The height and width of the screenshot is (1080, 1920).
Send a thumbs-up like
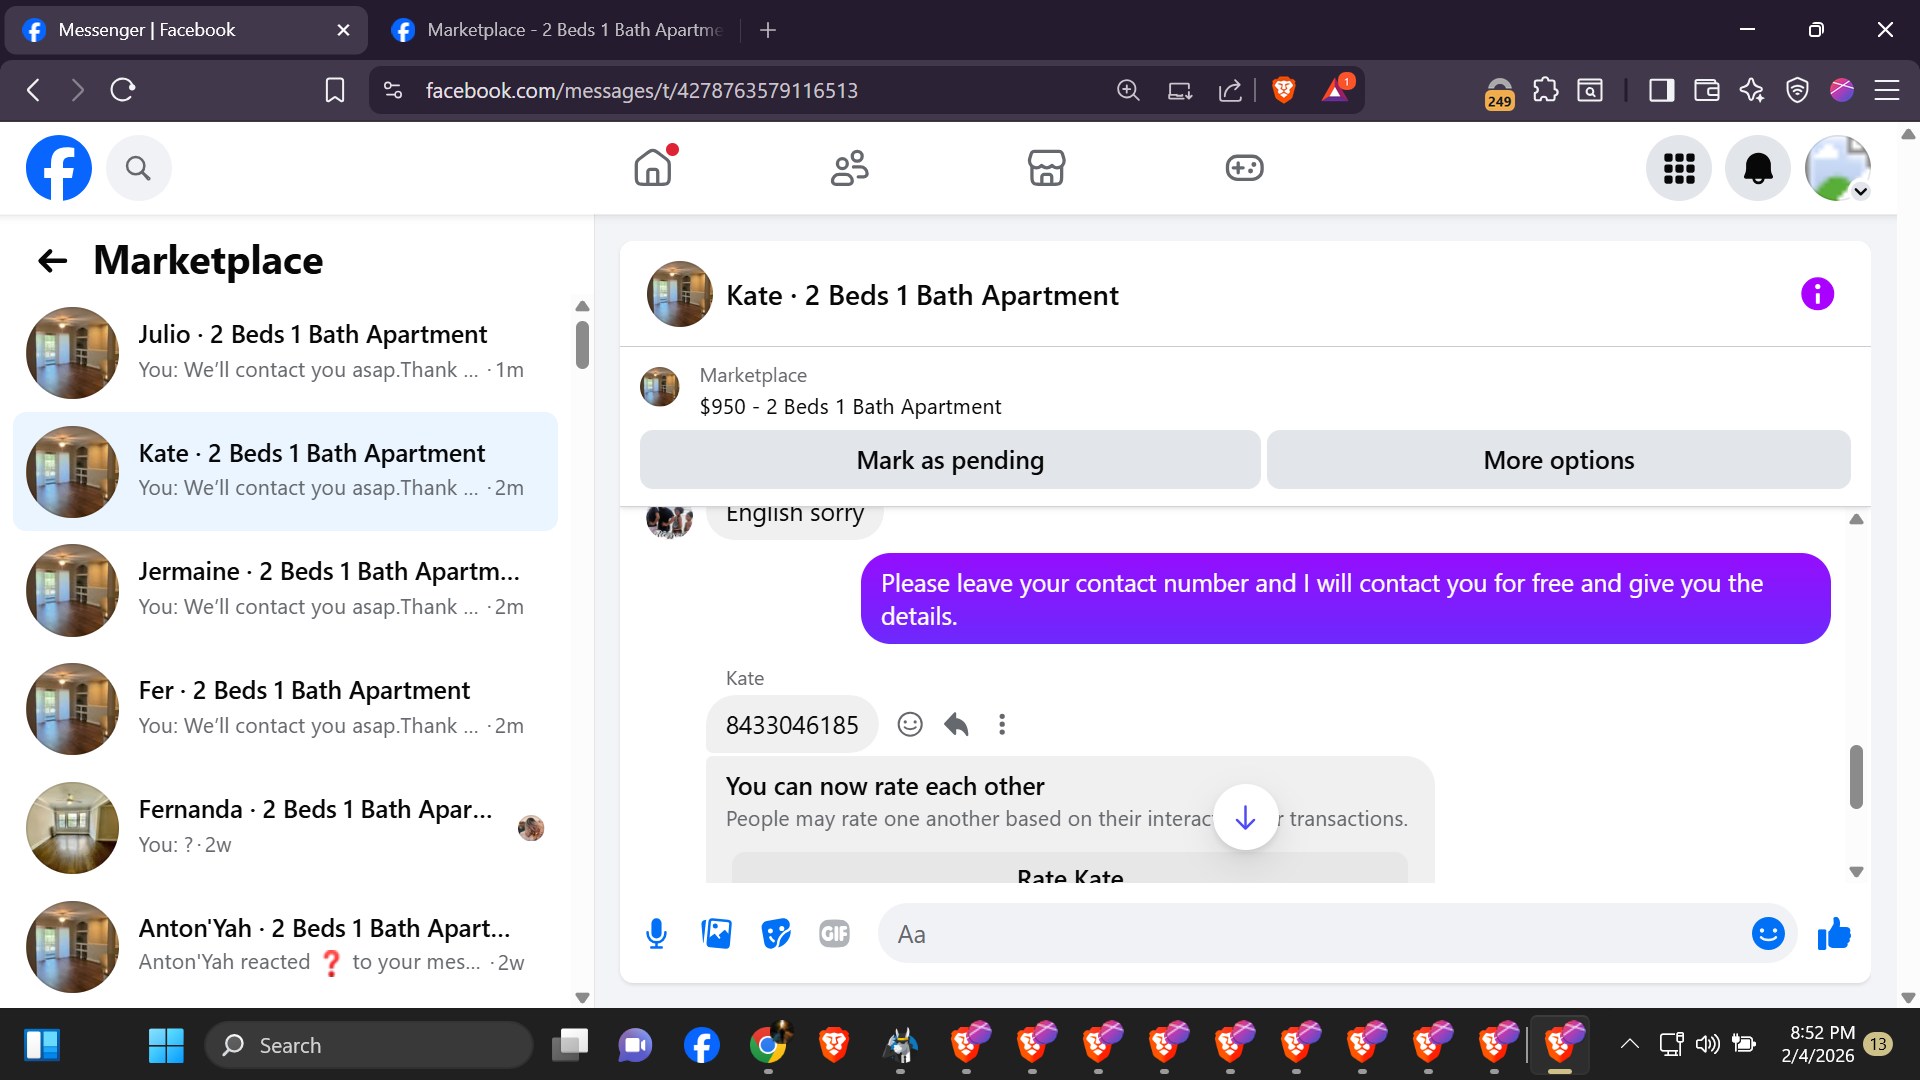(x=1834, y=934)
